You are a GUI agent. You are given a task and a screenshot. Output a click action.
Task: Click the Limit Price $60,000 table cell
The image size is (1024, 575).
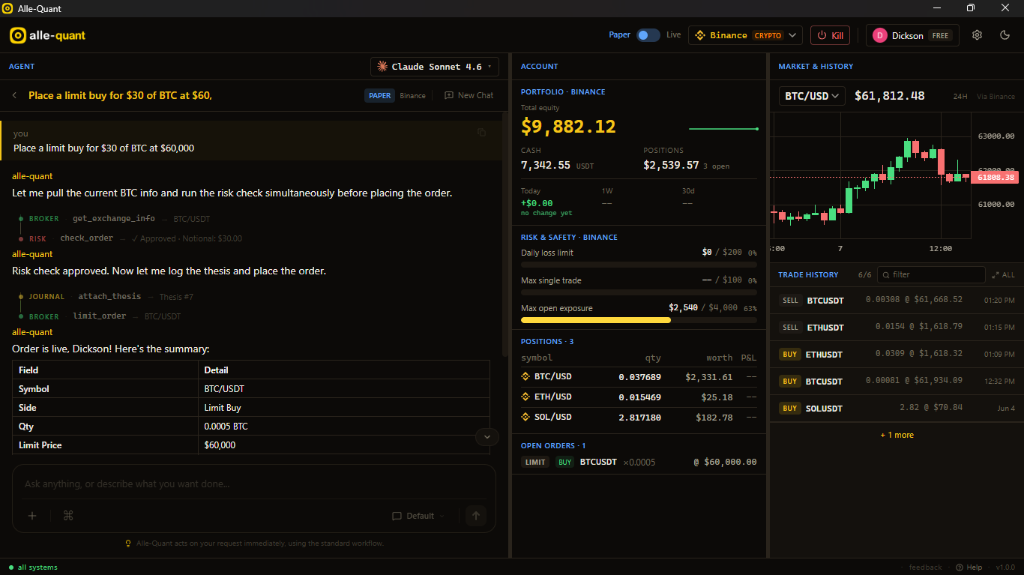coord(344,445)
